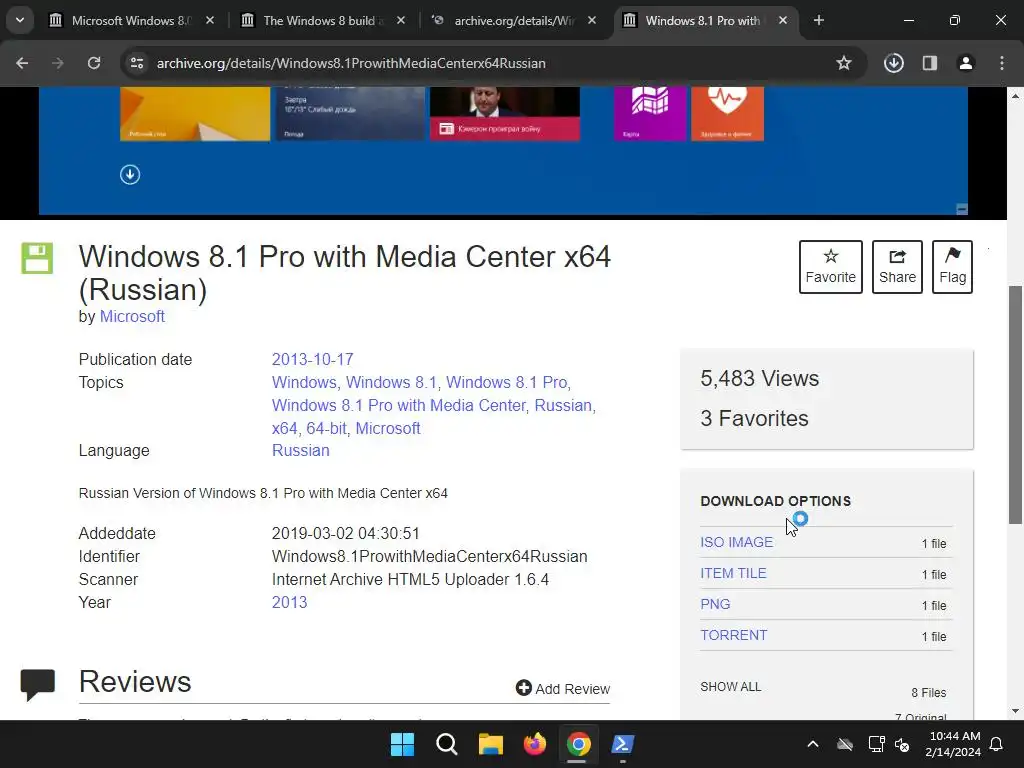Open a new browser tab
This screenshot has width=1024, height=768.
818,20
